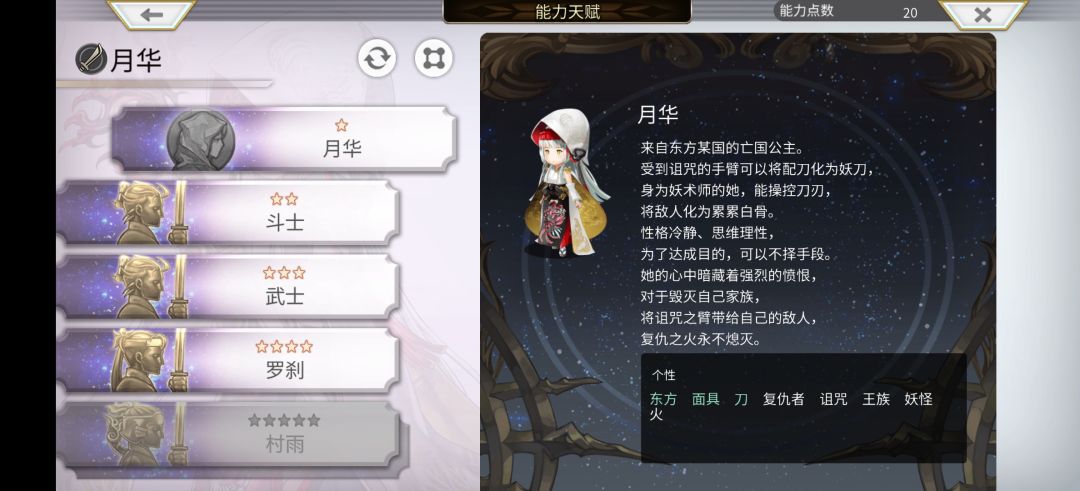
Task: Select the 武士 three-star job
Action: coord(229,286)
